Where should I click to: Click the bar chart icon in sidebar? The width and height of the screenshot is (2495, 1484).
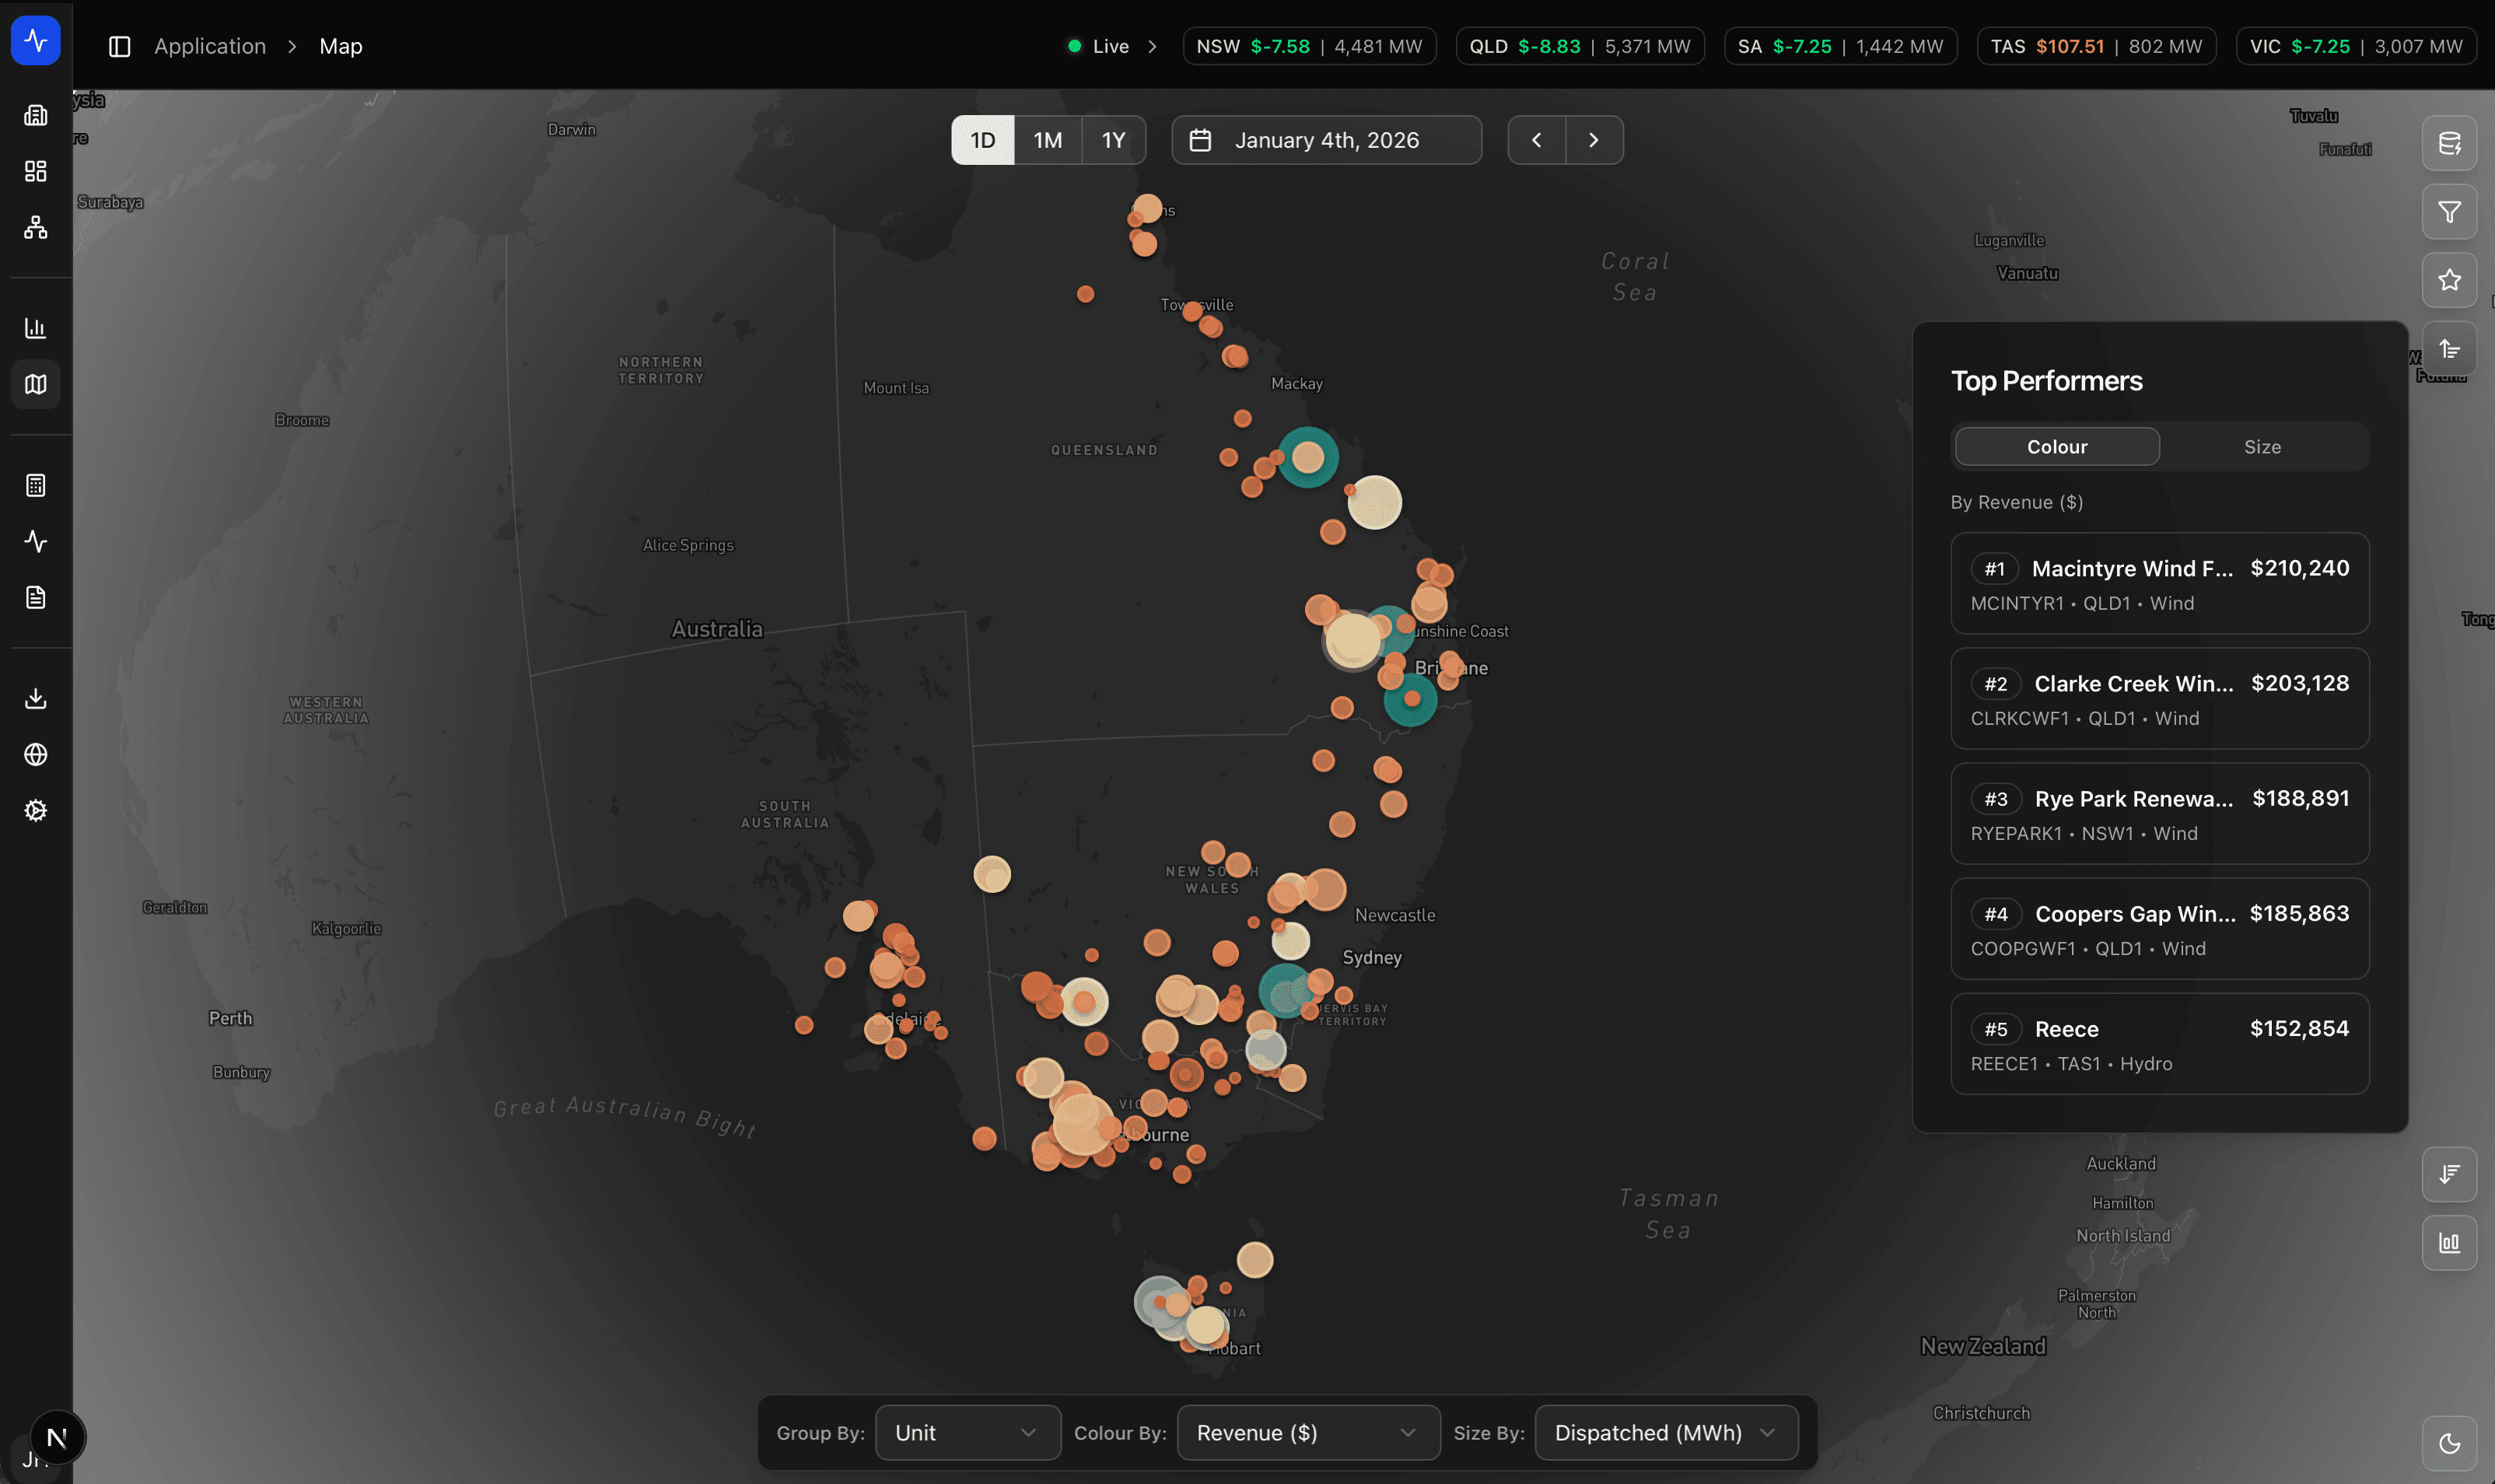tap(36, 328)
